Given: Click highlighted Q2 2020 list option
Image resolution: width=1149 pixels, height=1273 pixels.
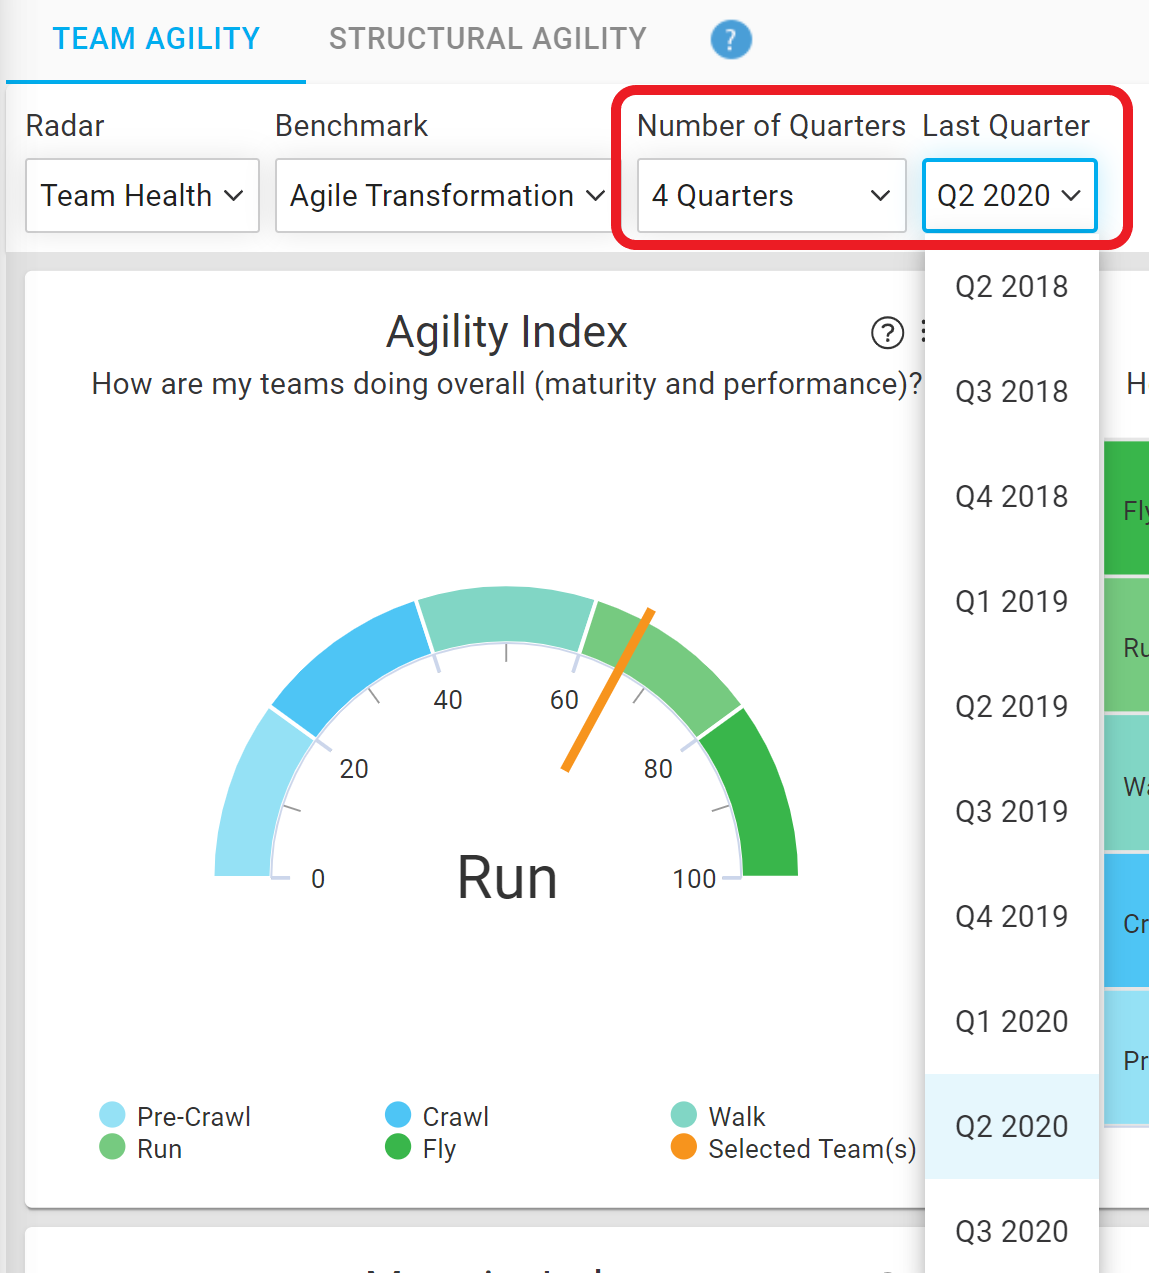Looking at the screenshot, I should click(x=1012, y=1127).
